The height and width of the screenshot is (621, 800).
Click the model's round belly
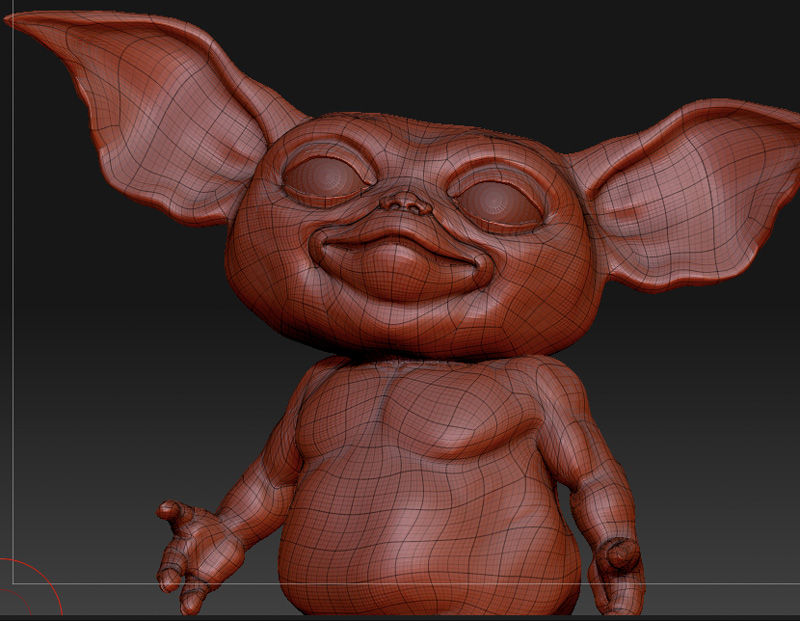[429, 531]
